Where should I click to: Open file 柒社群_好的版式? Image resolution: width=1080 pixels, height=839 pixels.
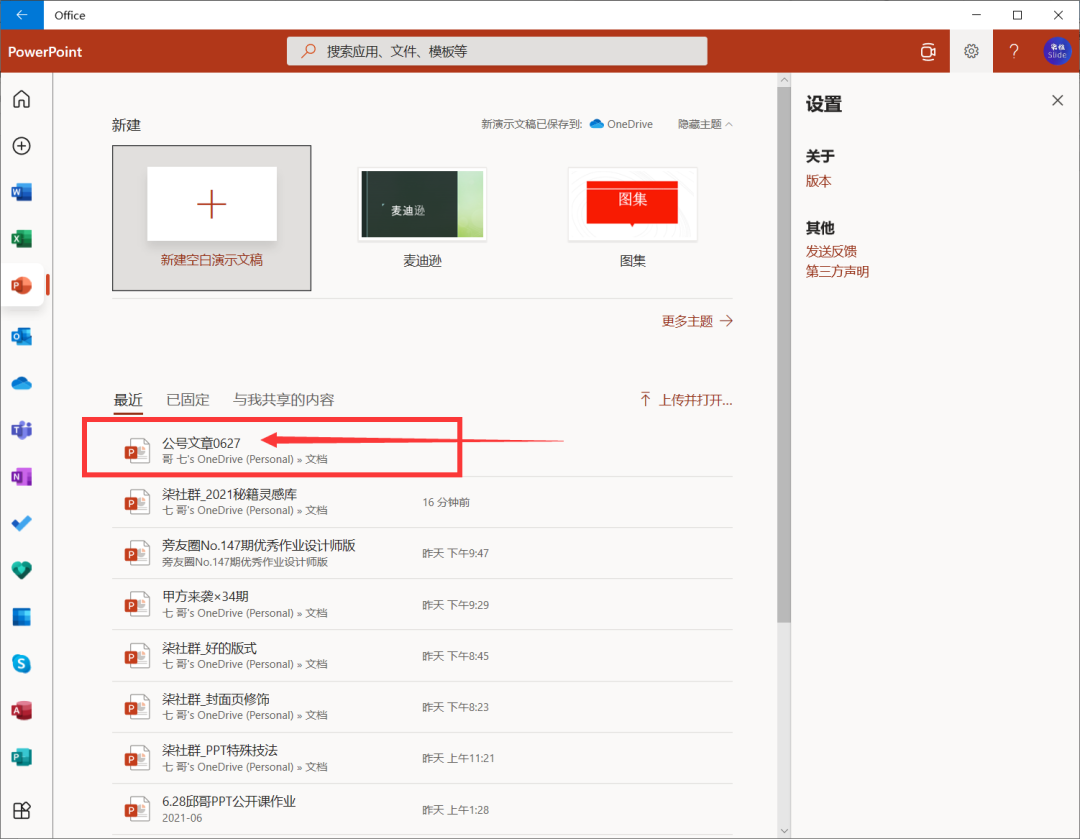(x=422, y=656)
